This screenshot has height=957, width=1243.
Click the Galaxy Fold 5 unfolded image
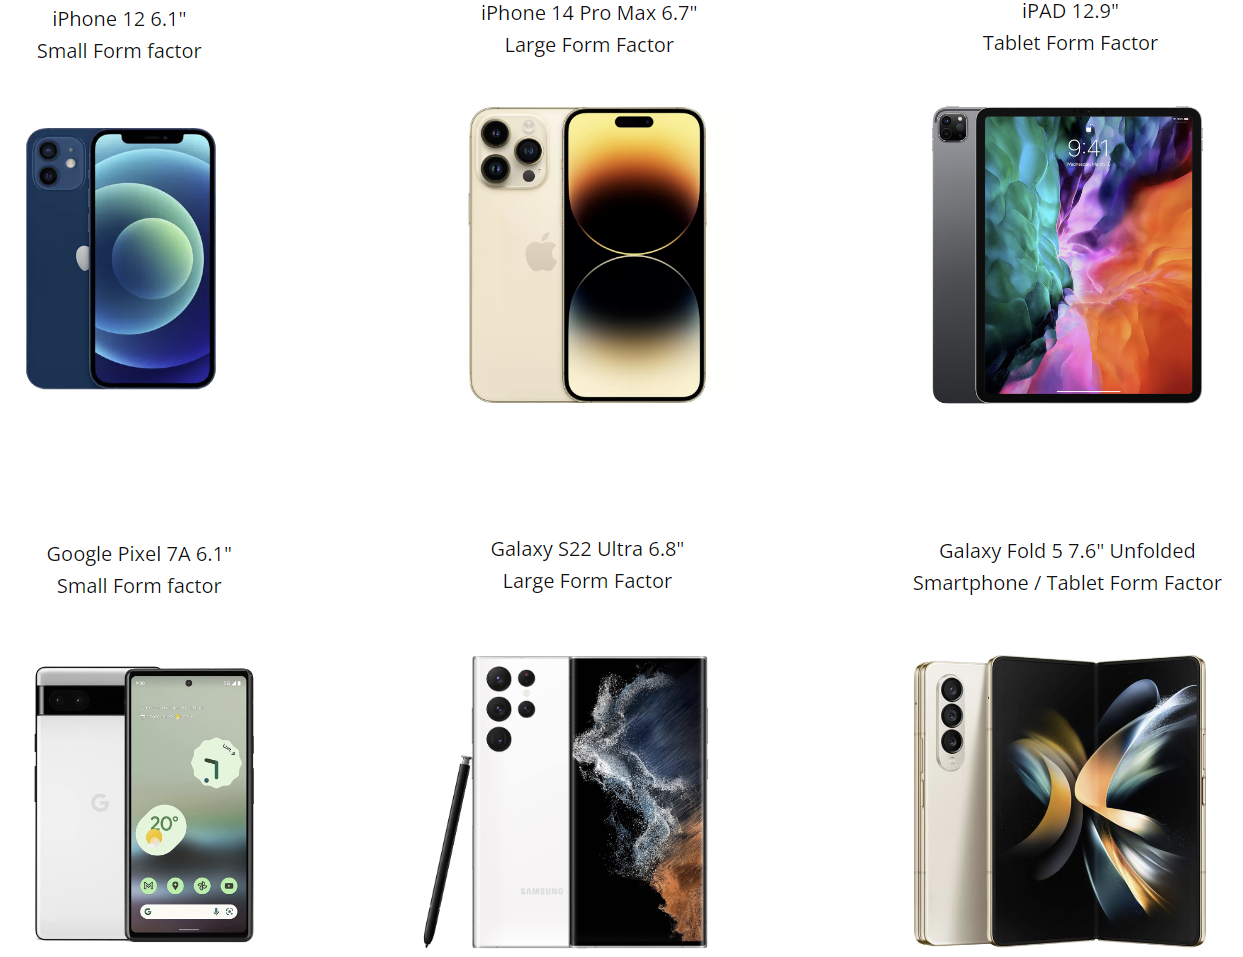pos(1060,801)
